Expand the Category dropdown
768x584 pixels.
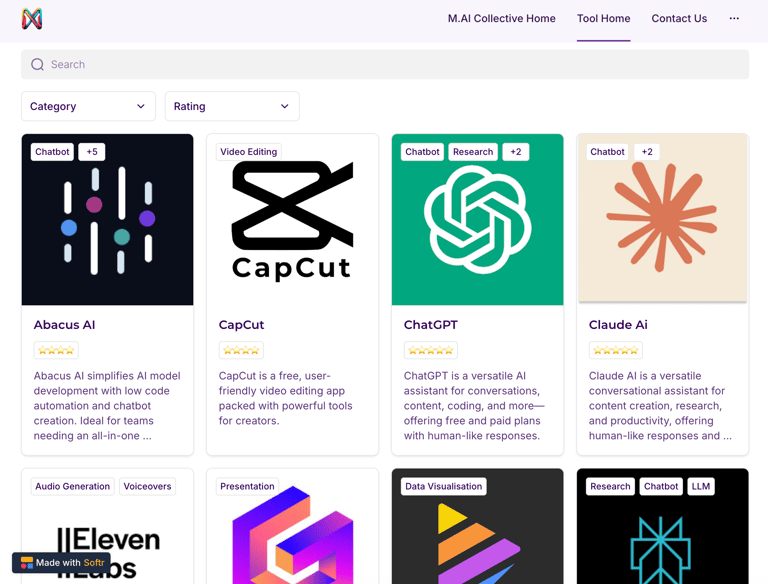point(88,106)
